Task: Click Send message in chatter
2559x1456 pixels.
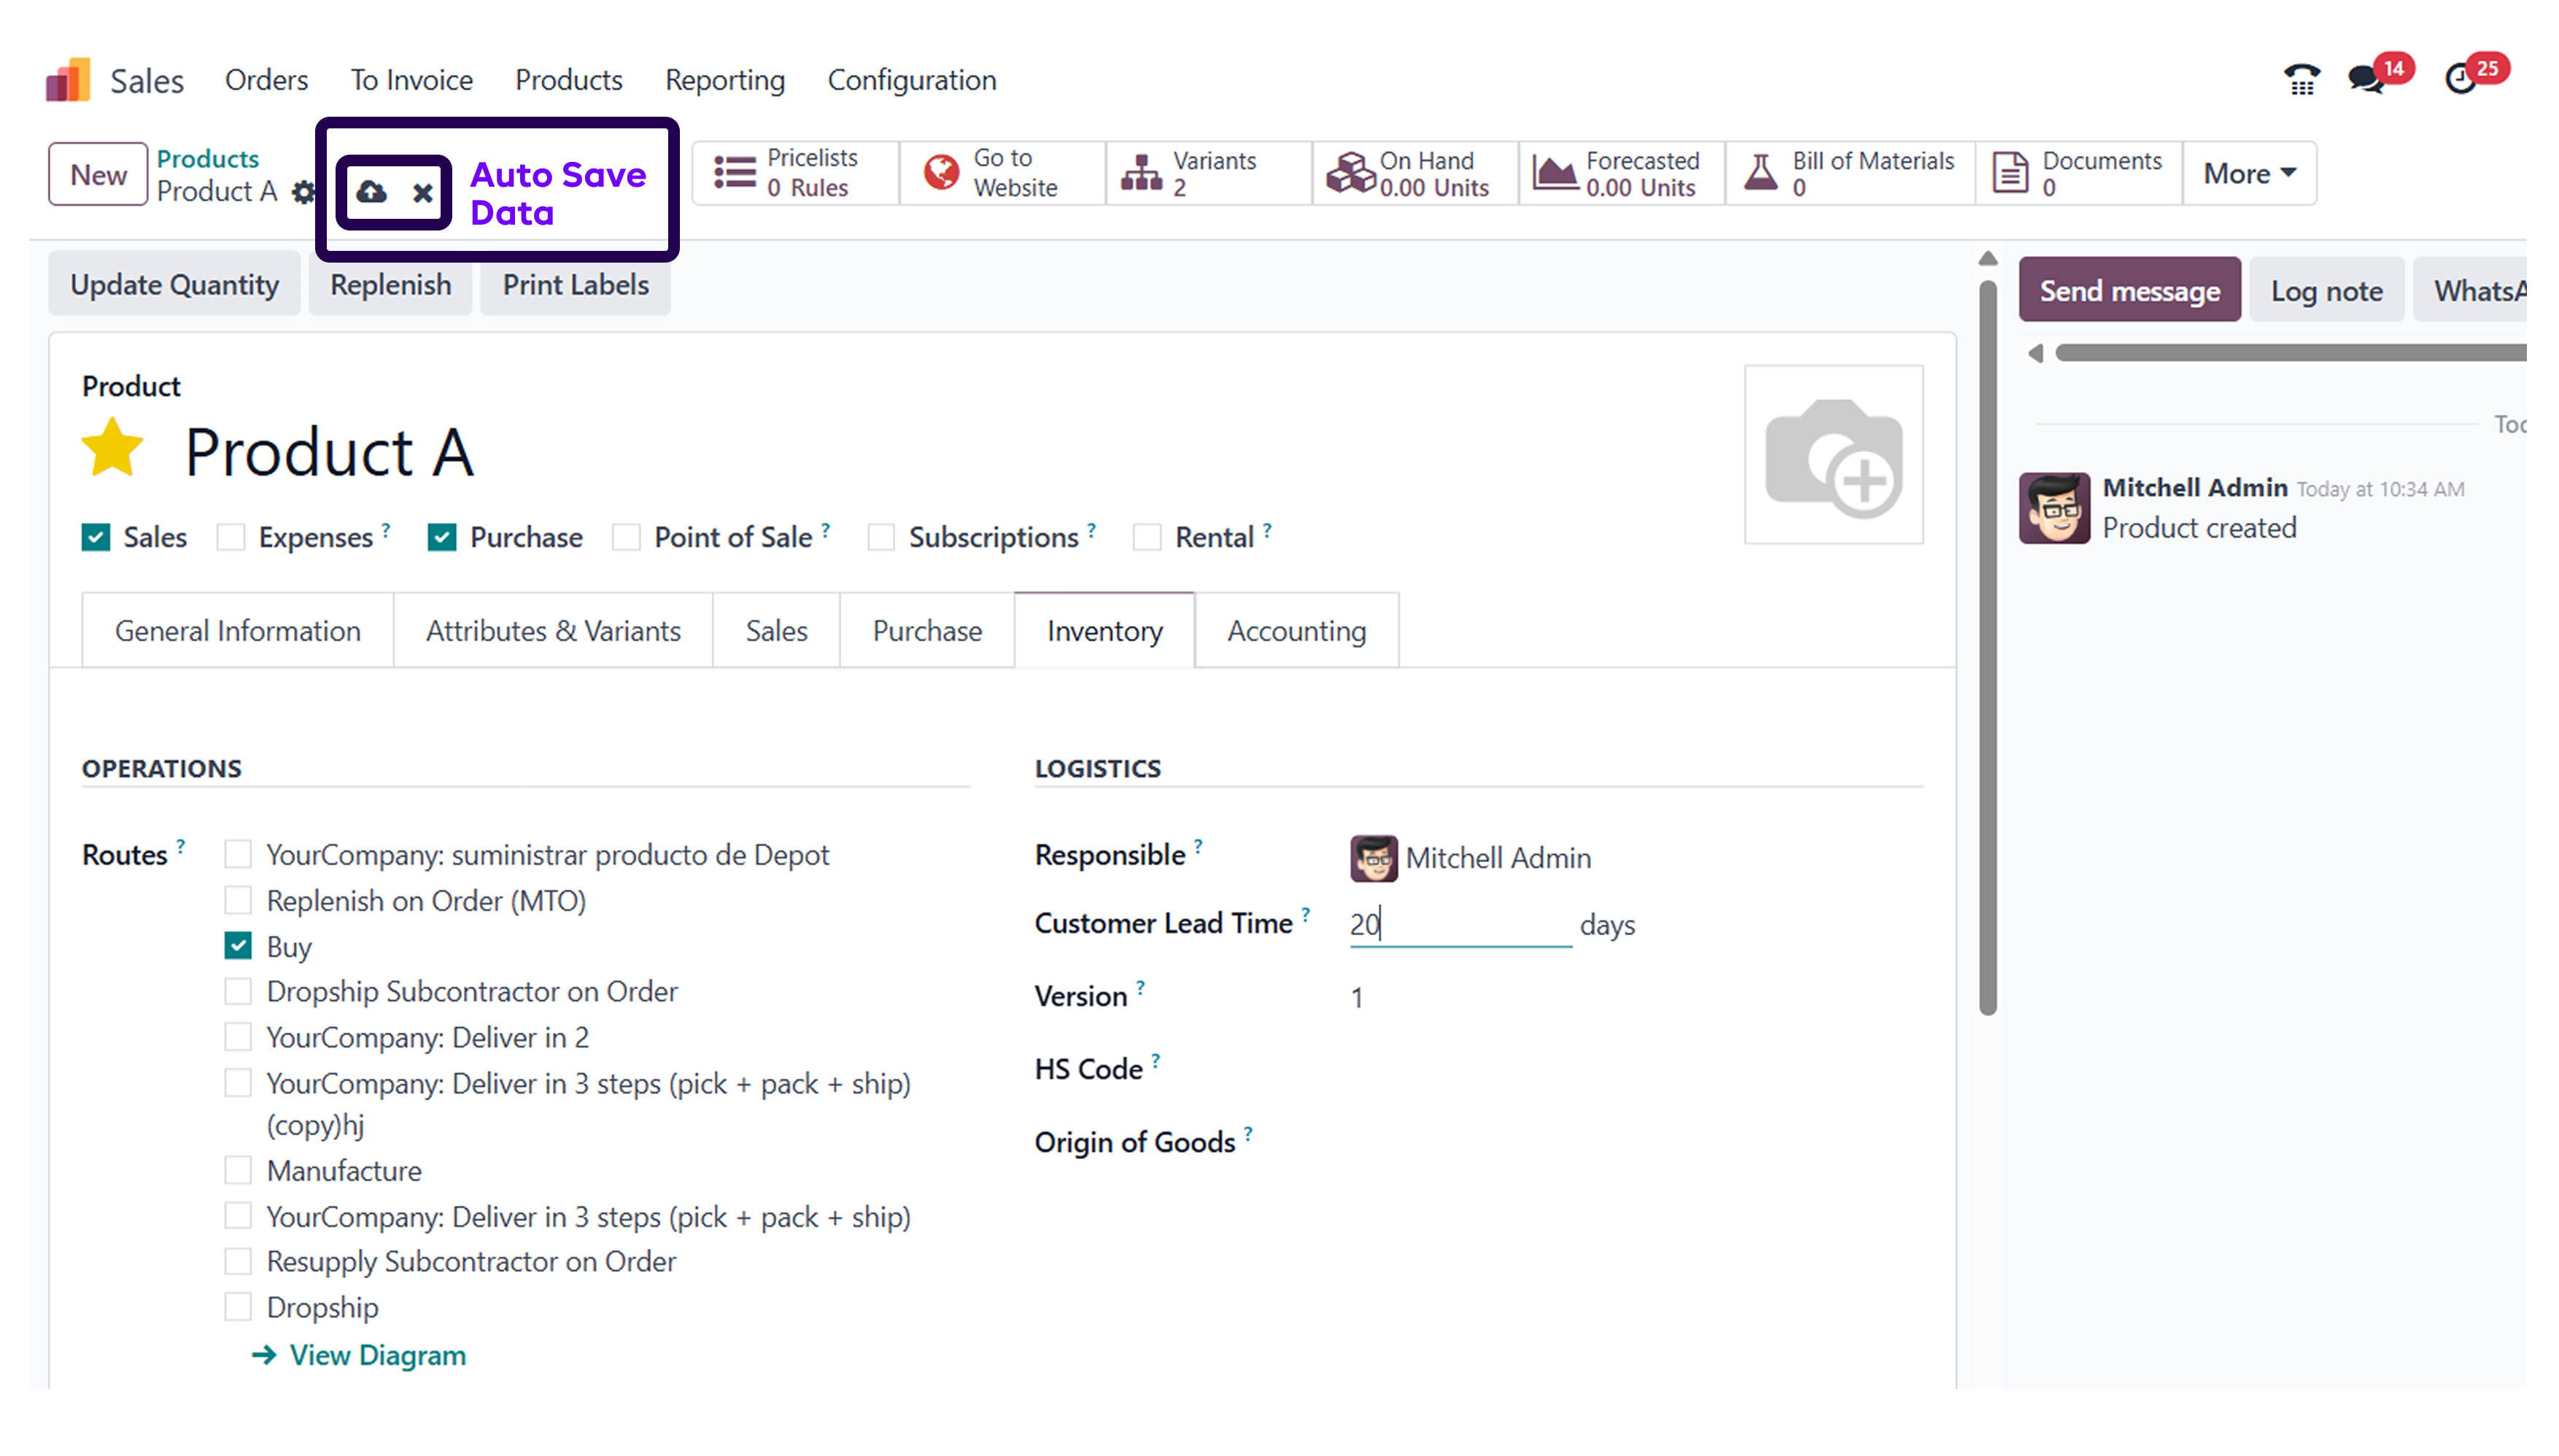Action: pos(2129,291)
